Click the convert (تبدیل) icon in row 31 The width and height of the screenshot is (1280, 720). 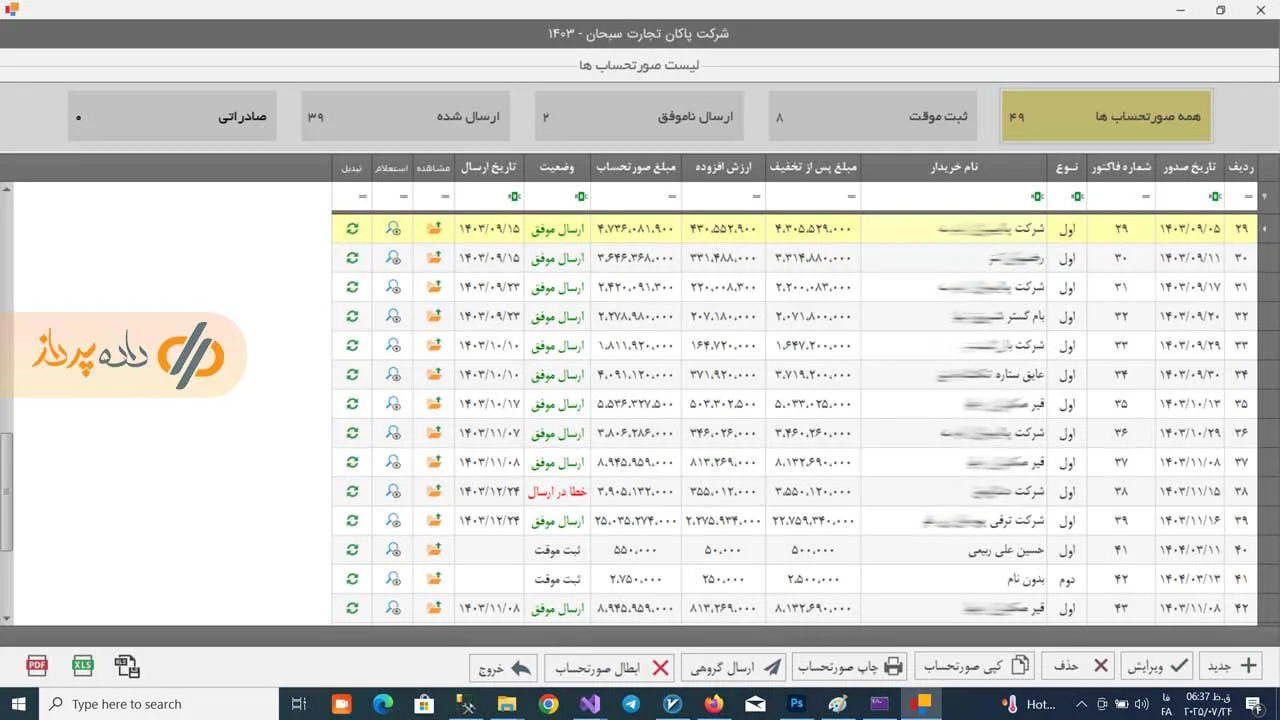(352, 287)
